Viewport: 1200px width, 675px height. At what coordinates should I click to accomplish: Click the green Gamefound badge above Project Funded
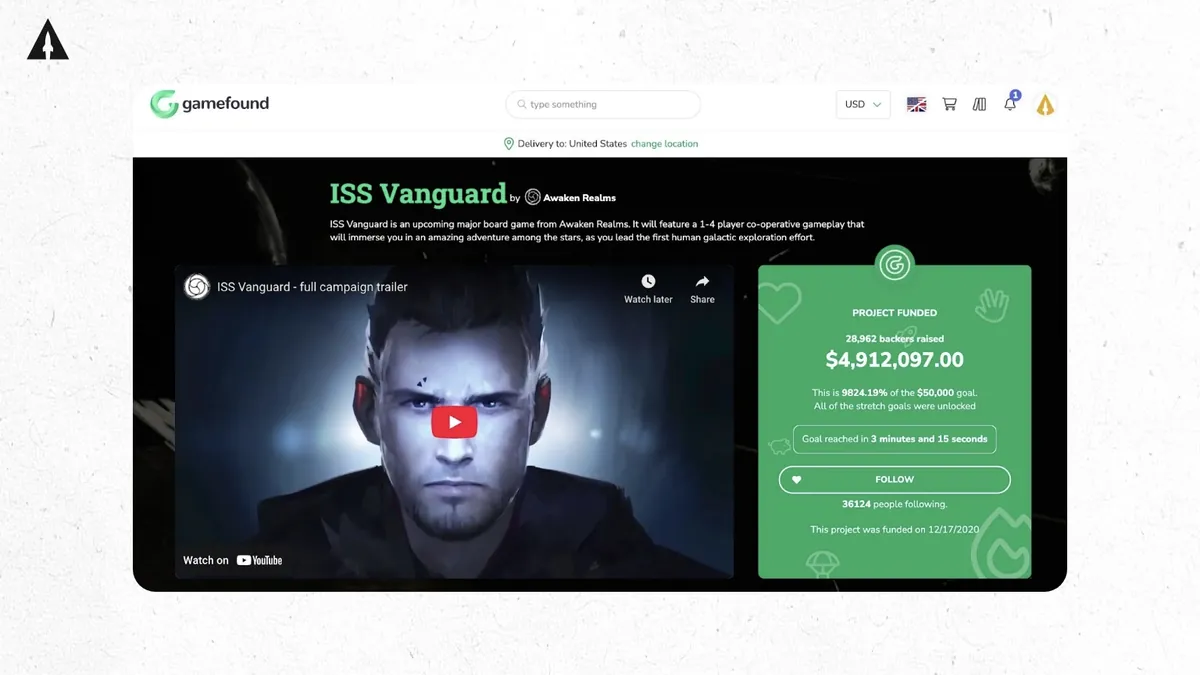[894, 265]
